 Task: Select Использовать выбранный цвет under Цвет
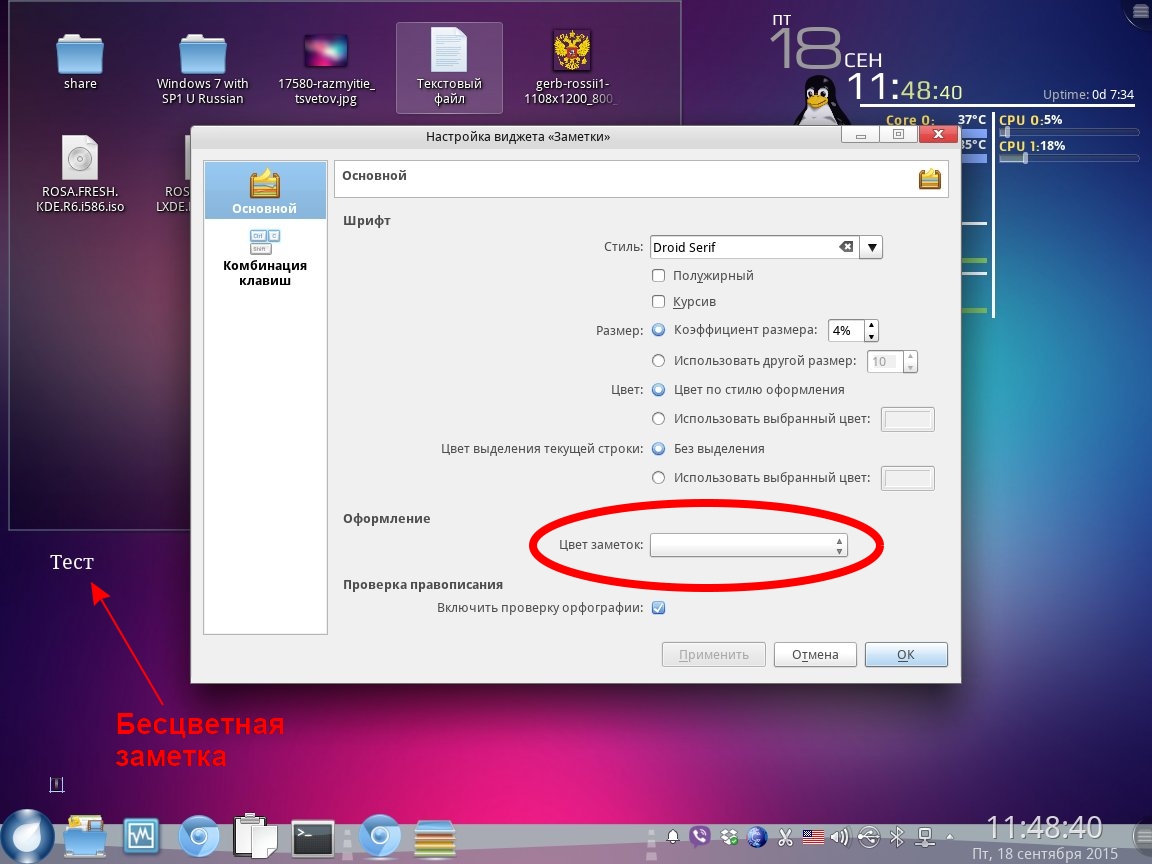coord(658,419)
